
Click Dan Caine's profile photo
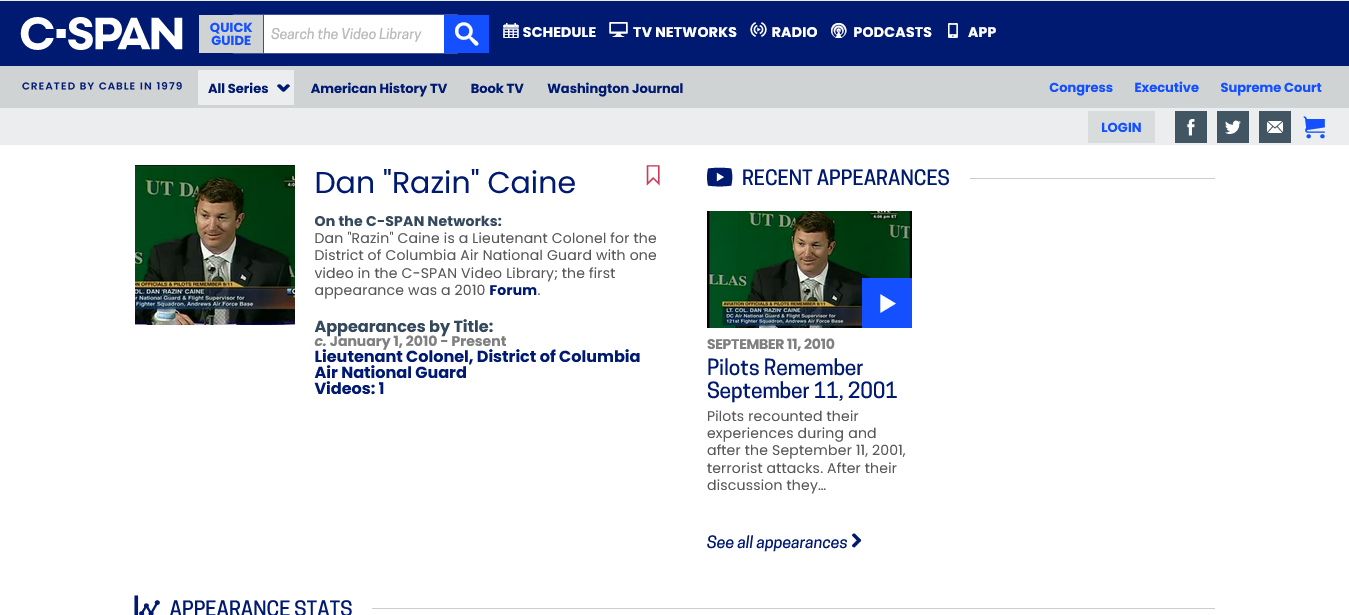[x=215, y=245]
